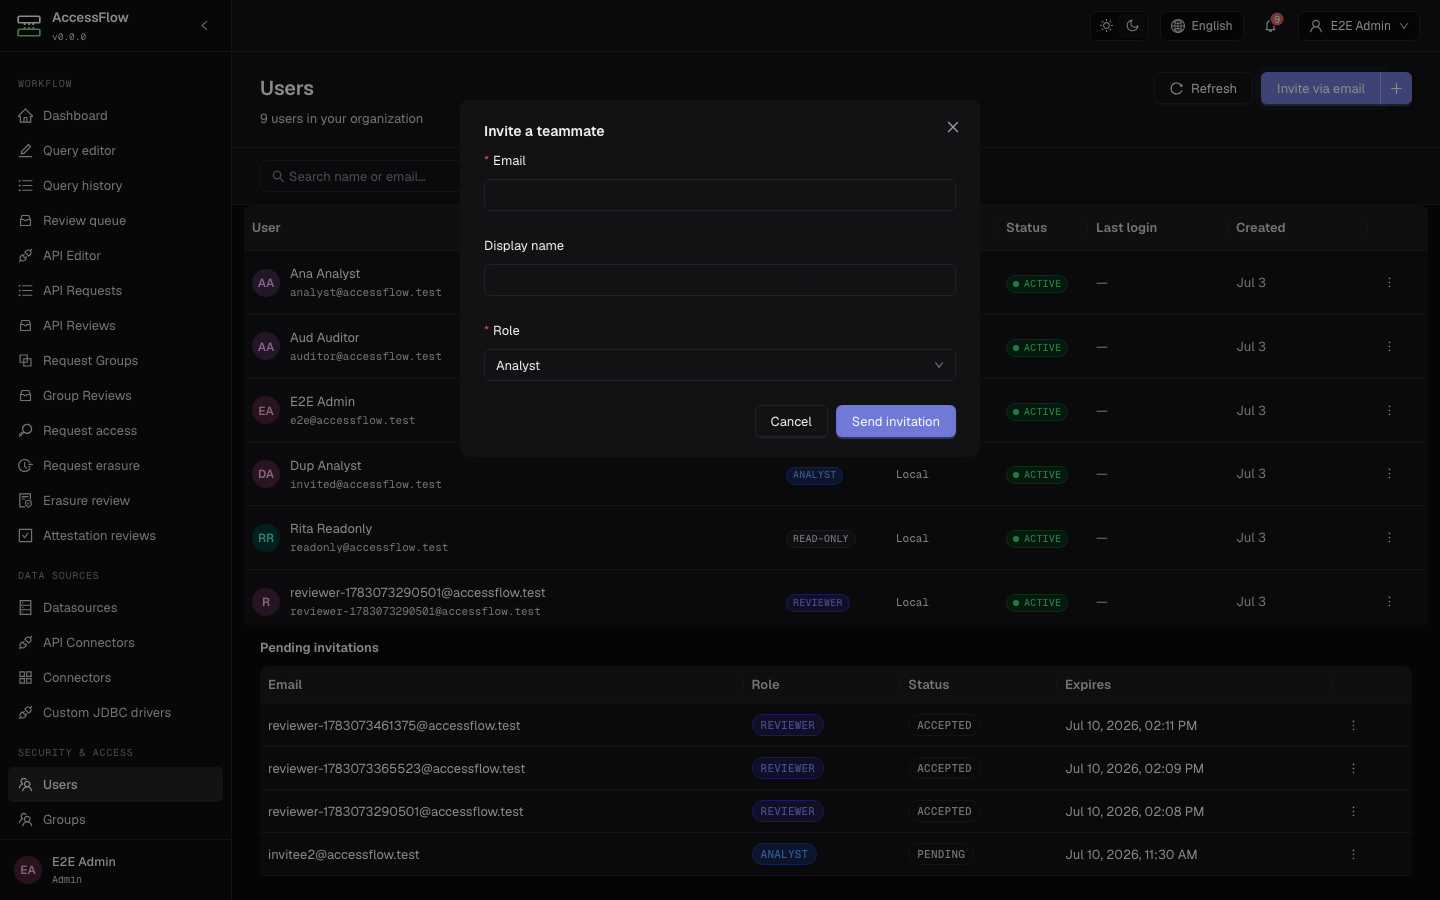Open Query editor in sidebar
The height and width of the screenshot is (900, 1440).
pos(115,151)
